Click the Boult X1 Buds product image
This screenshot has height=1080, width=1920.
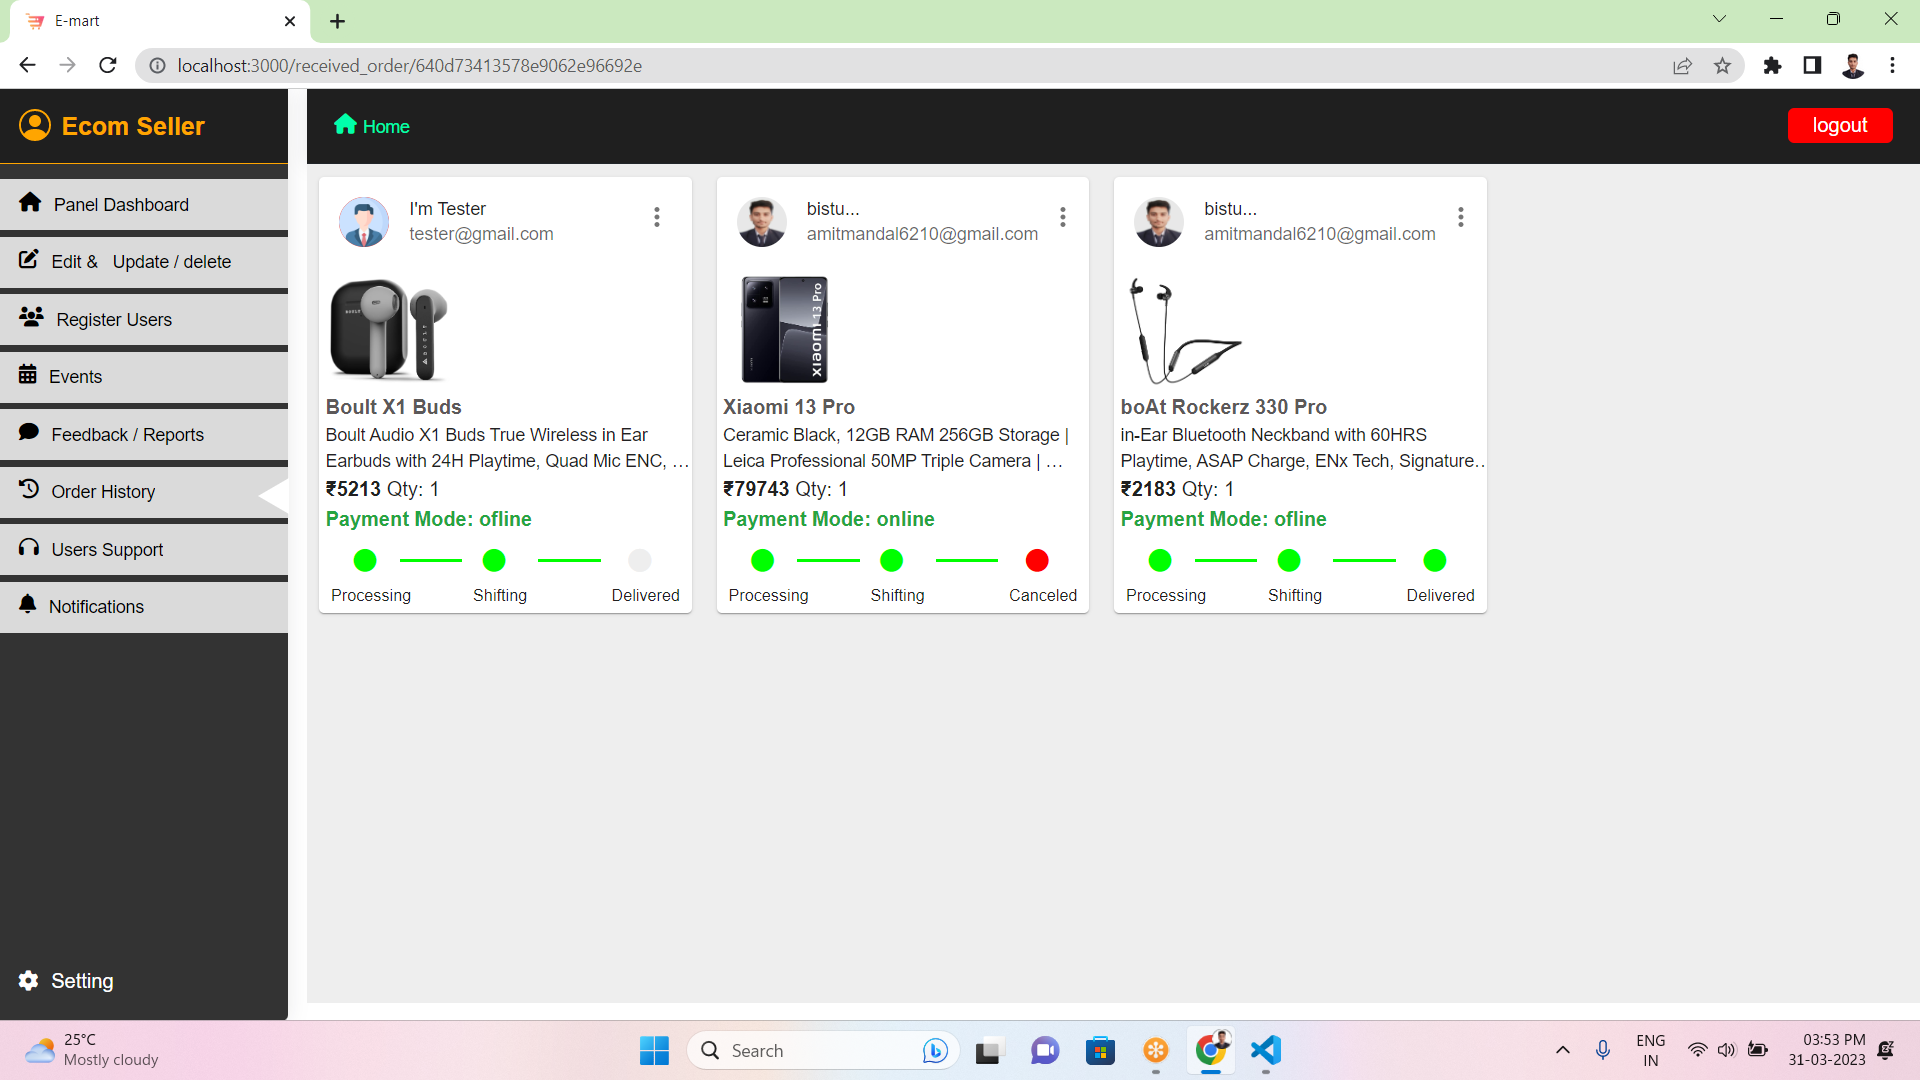click(x=389, y=330)
